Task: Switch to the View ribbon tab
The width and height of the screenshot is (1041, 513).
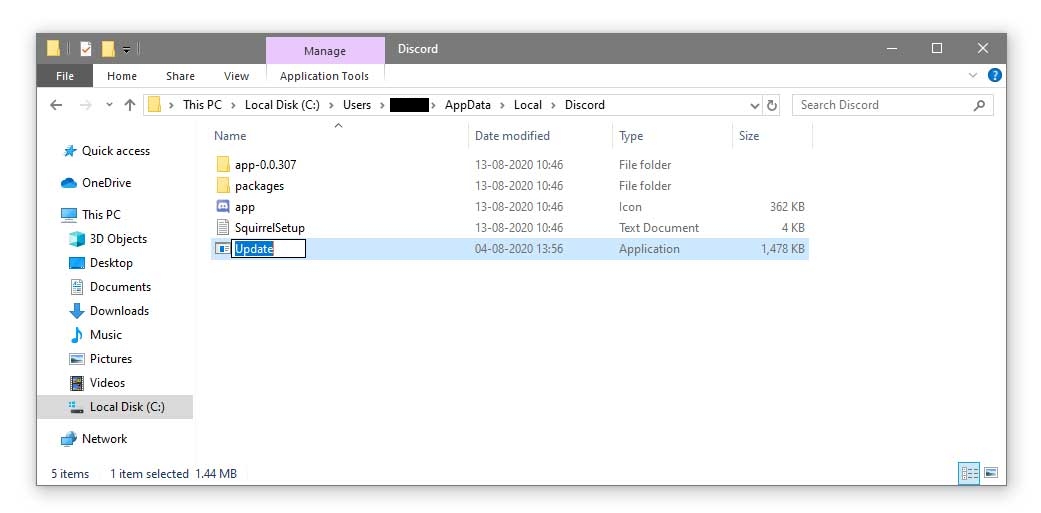Action: point(236,76)
